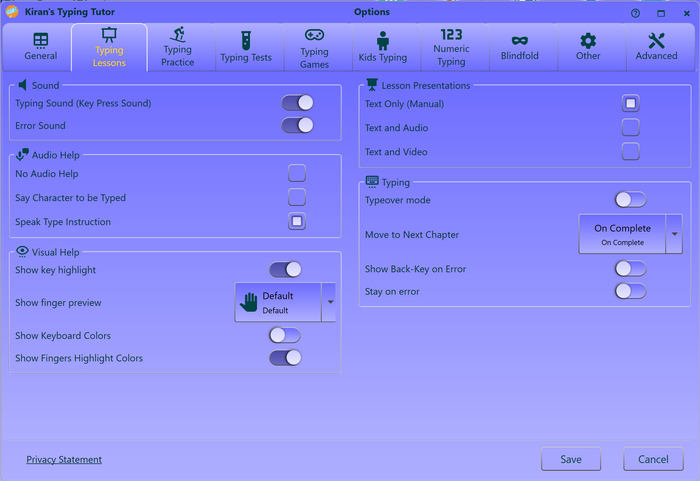
Task: Click the Audio Help microphone icon
Action: pyautogui.click(x=22, y=155)
